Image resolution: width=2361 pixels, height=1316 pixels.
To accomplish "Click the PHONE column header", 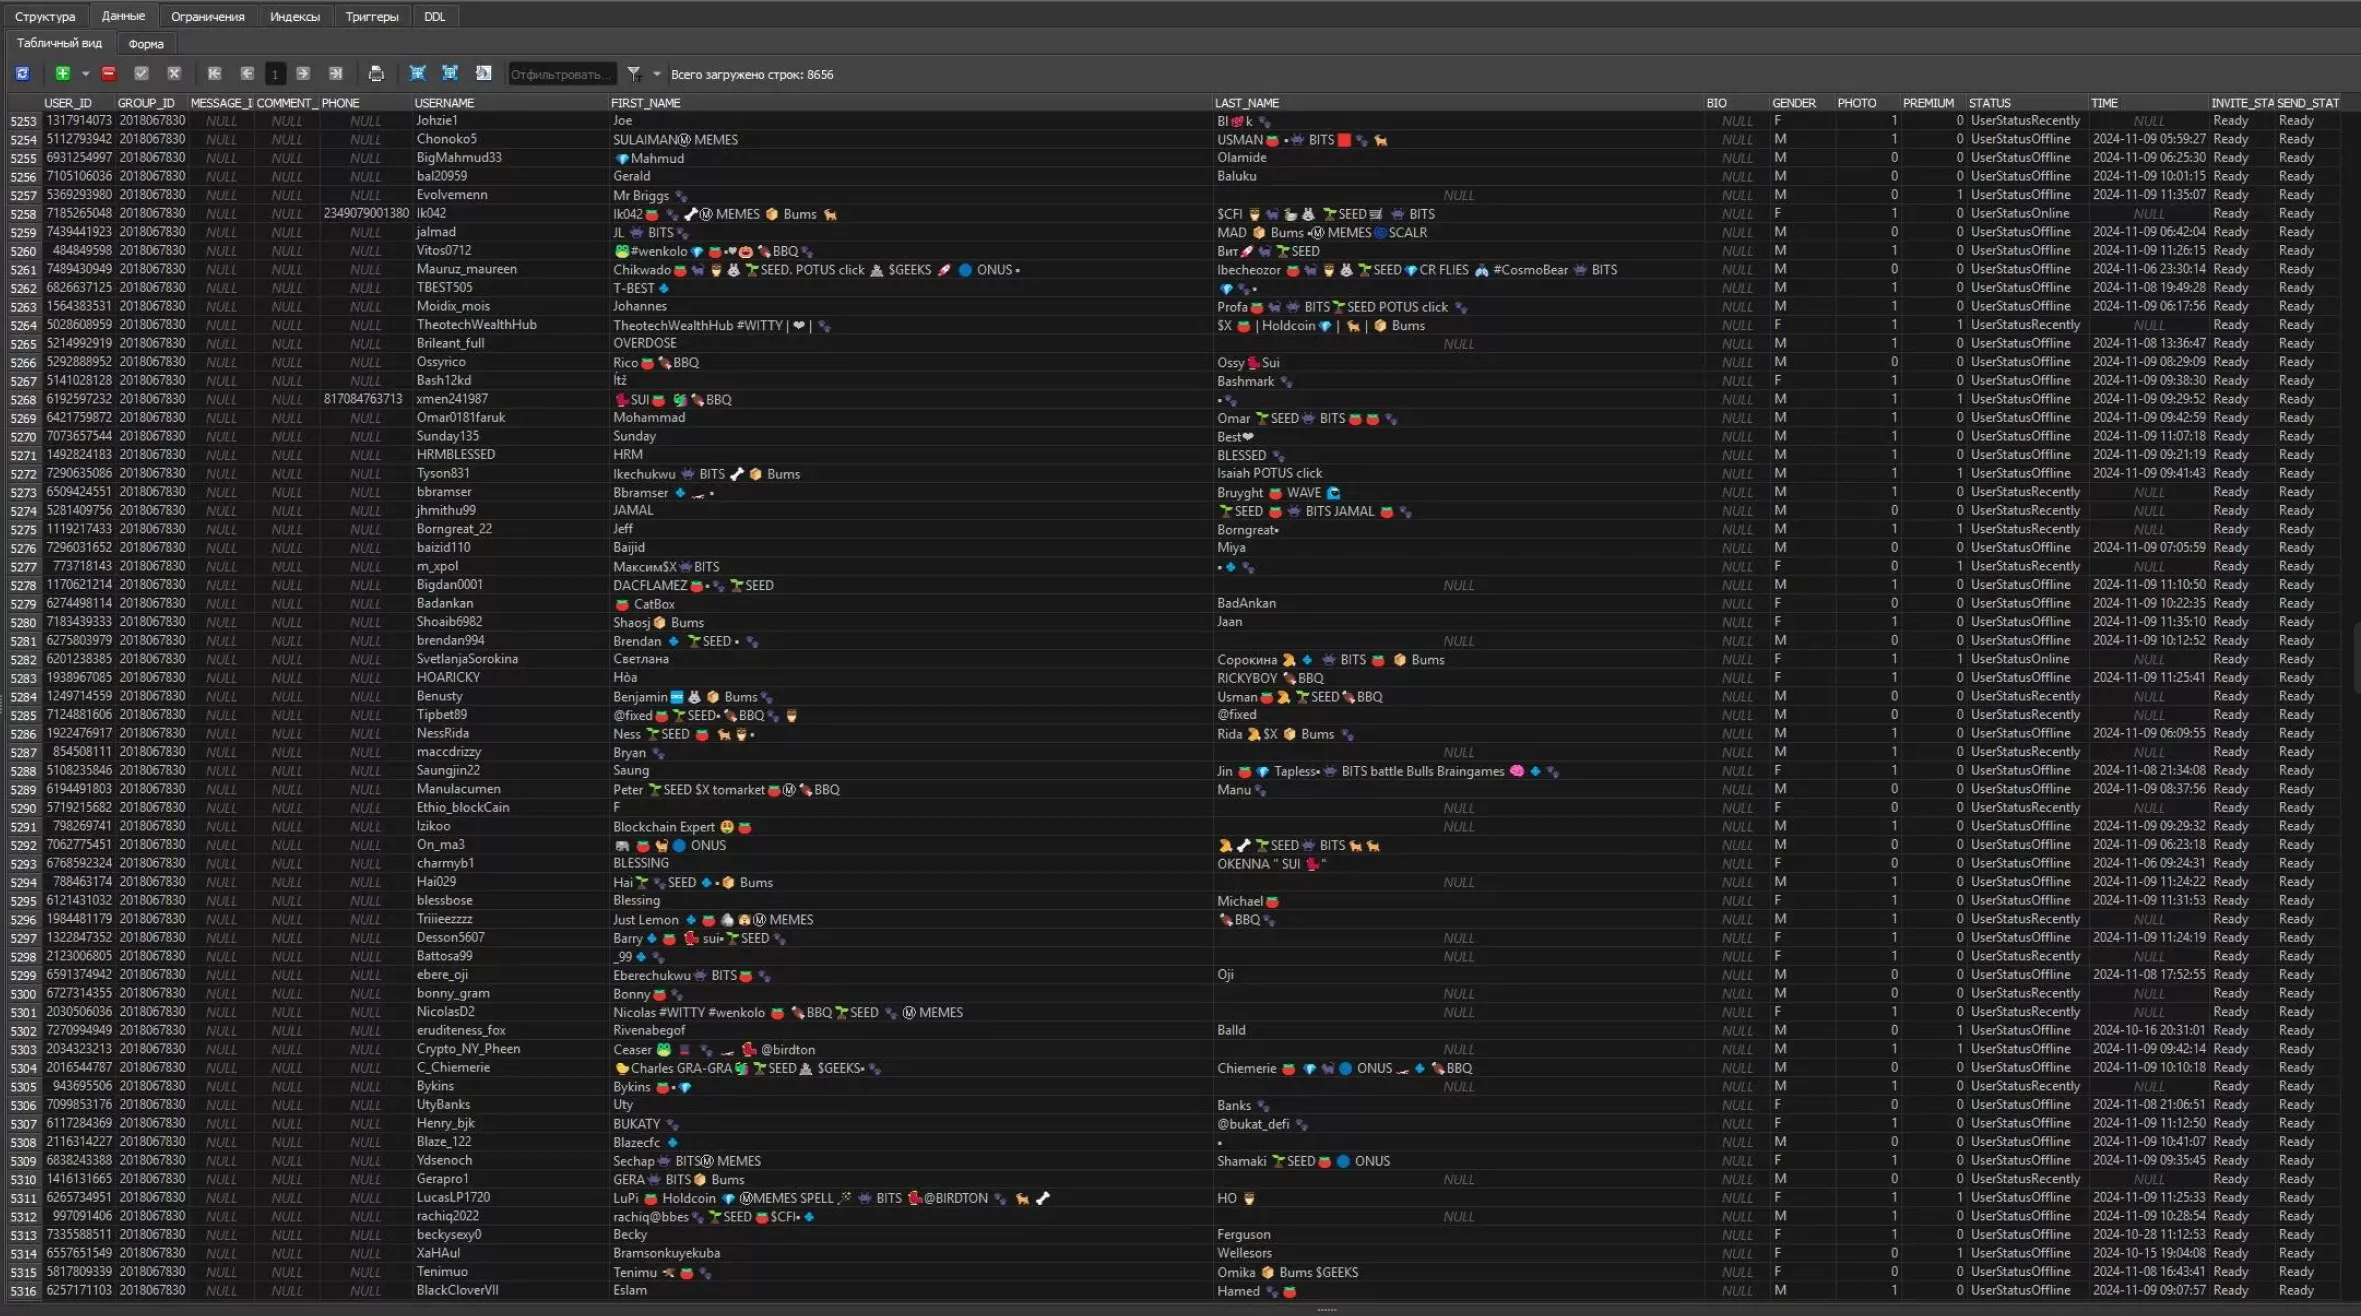I will pos(365,103).
